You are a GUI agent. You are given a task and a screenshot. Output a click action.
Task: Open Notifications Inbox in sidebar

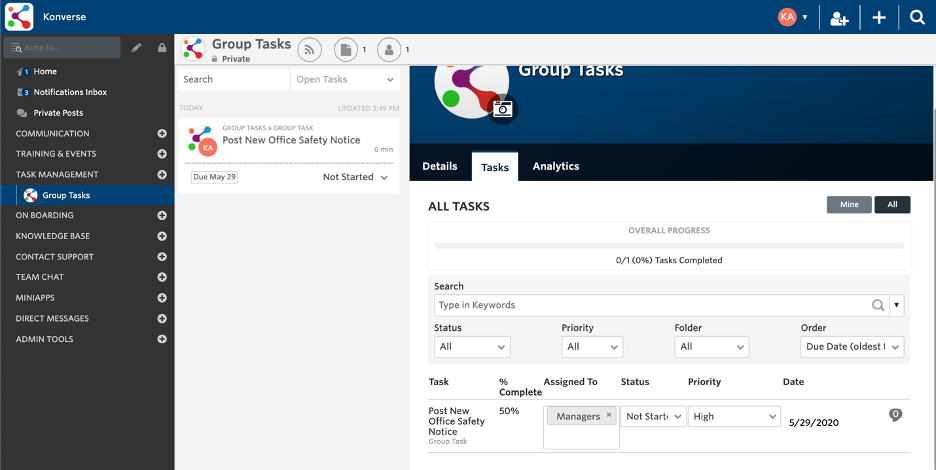click(x=70, y=92)
